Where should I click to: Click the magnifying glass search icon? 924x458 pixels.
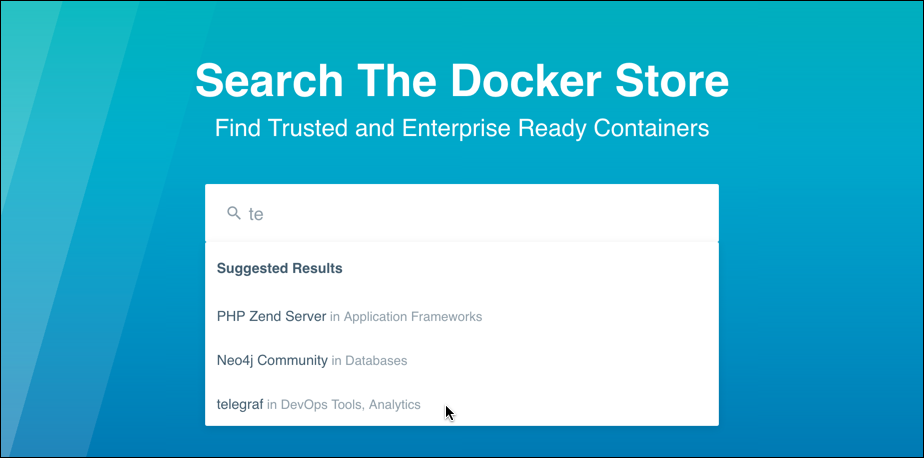point(234,213)
